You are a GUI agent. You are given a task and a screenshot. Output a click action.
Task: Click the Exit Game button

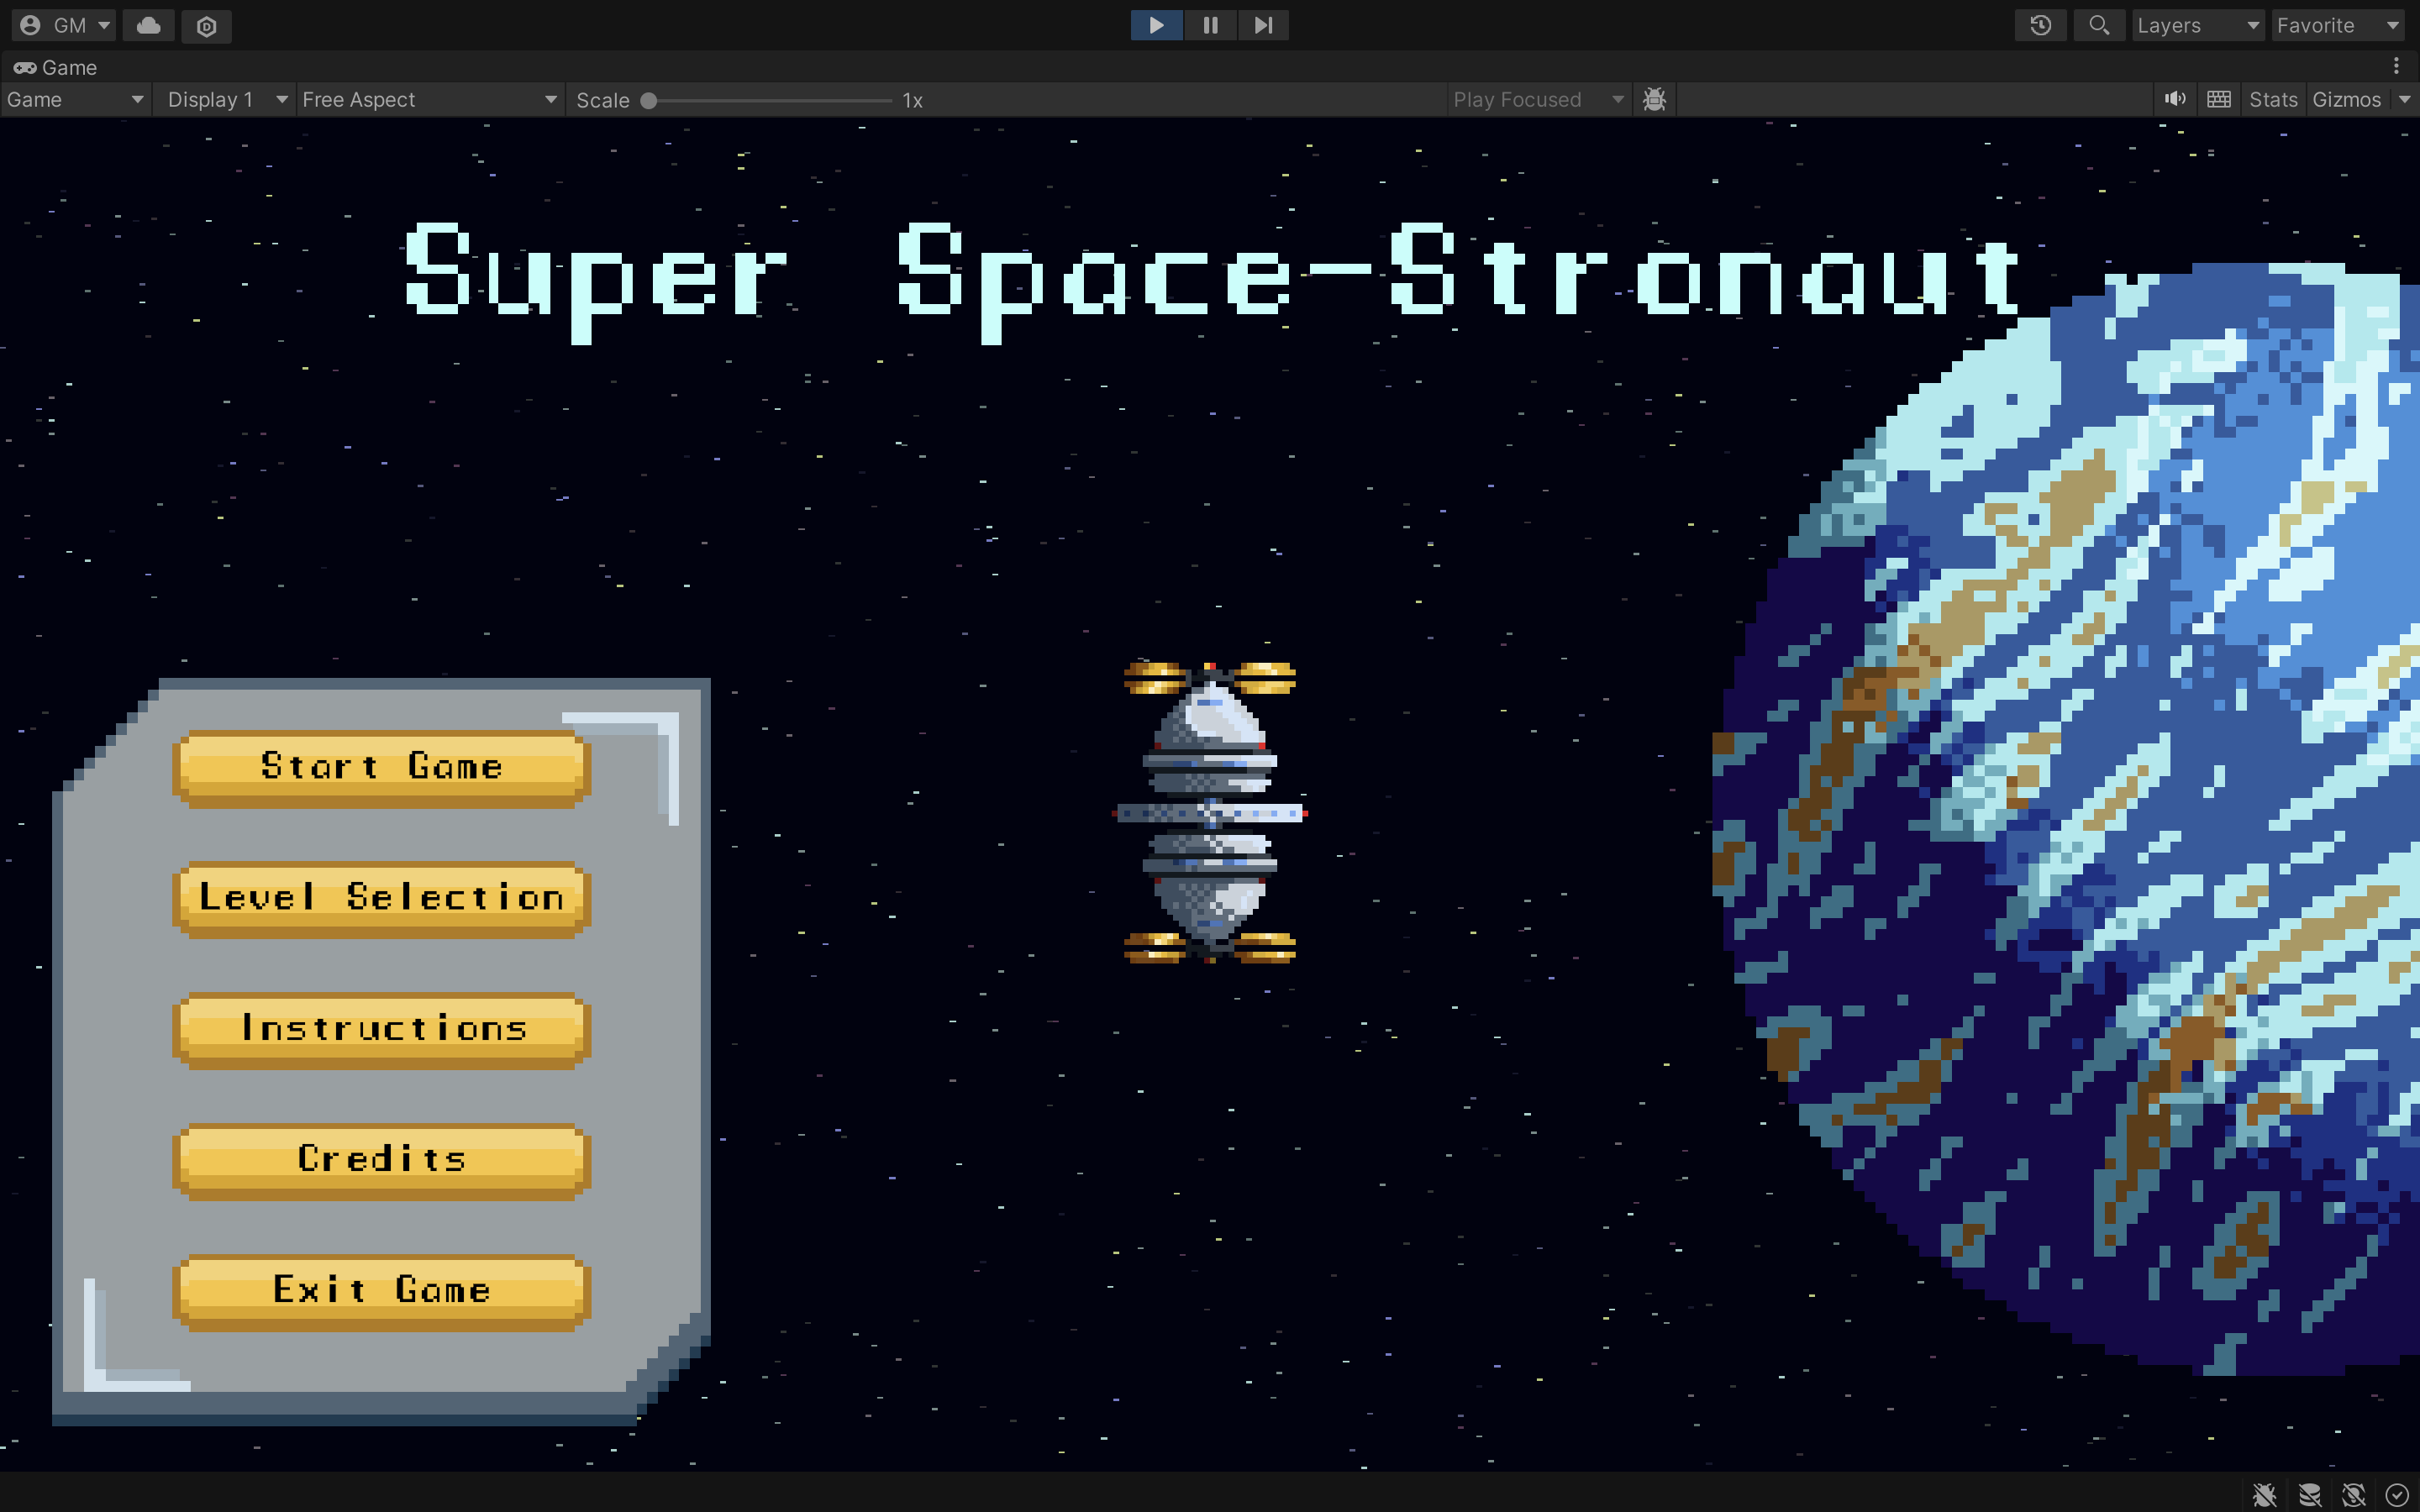(381, 1291)
